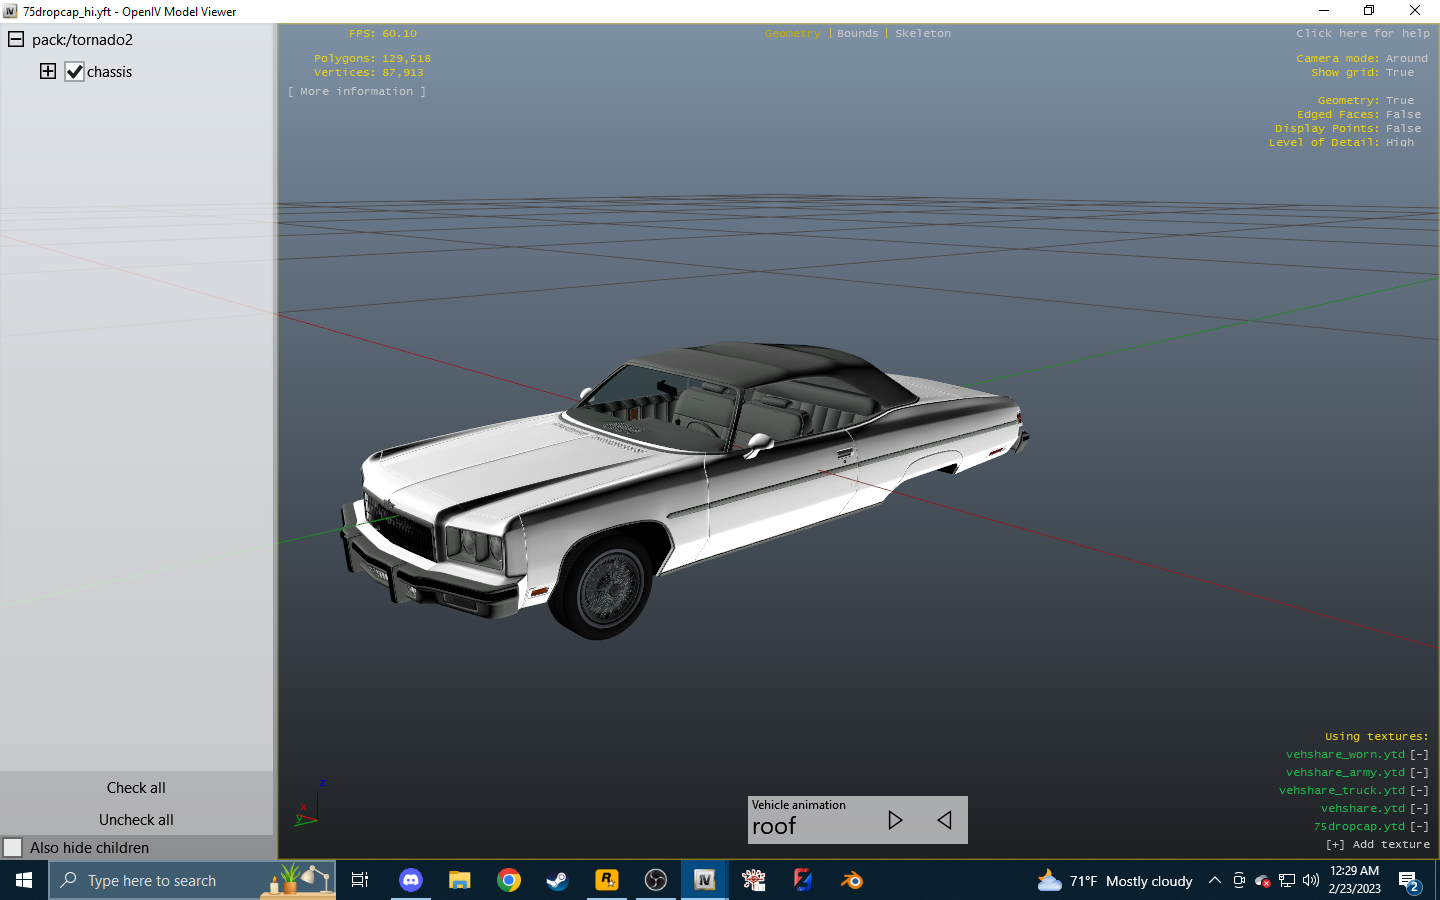Open Blender from the taskbar
The width and height of the screenshot is (1440, 900).
(x=852, y=880)
